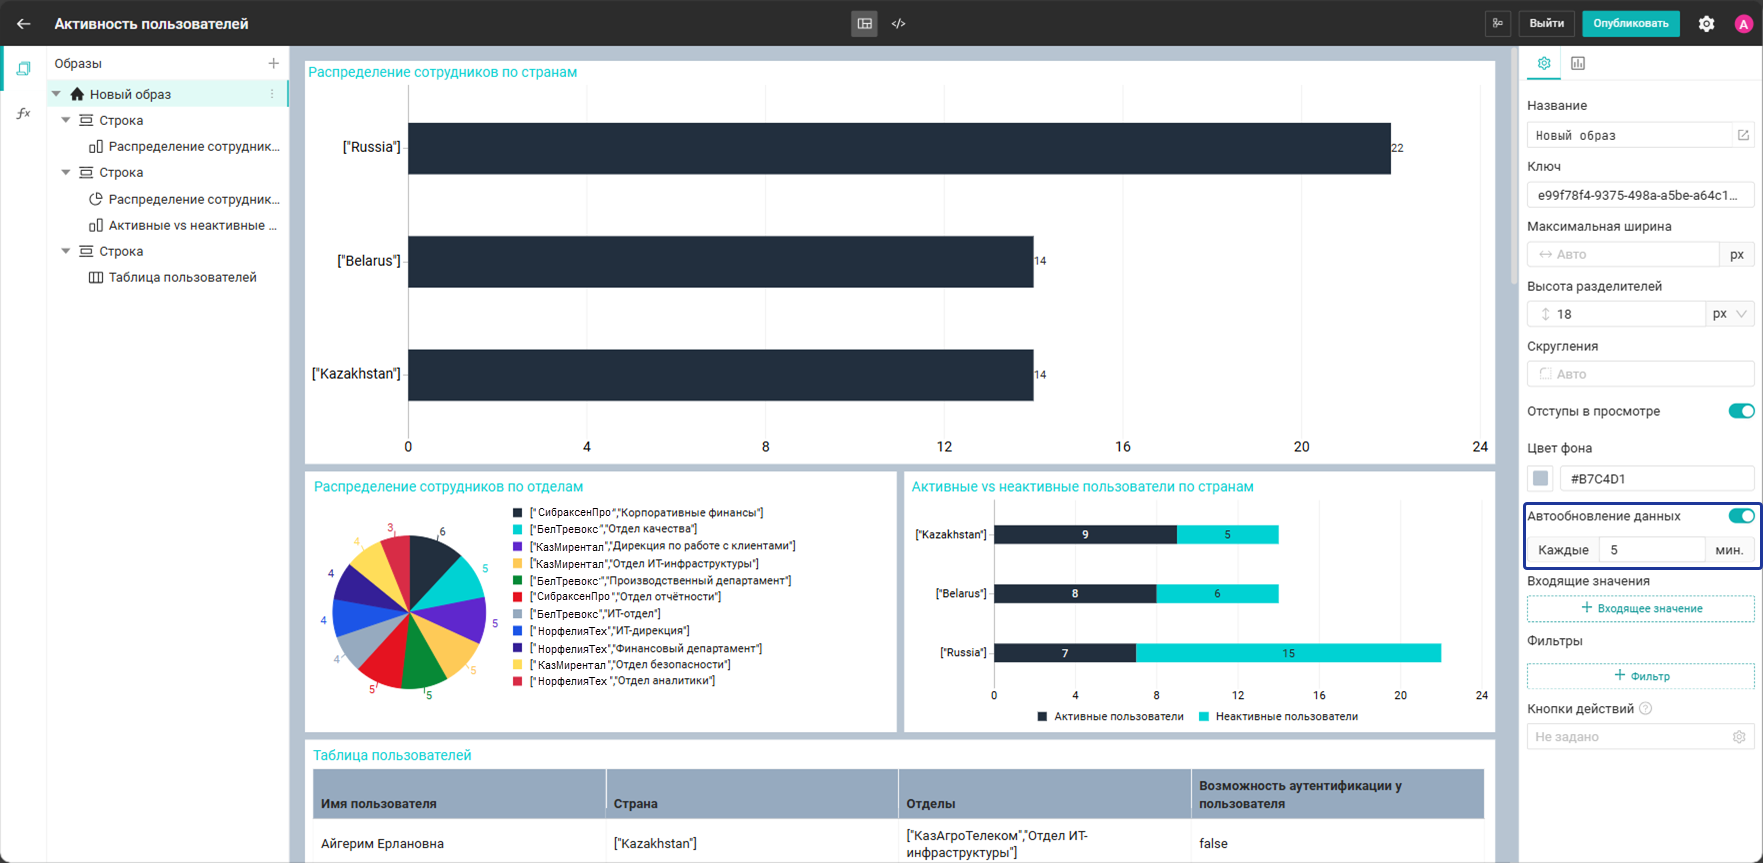Open Новый образ options menu dots
This screenshot has width=1763, height=863.
pyautogui.click(x=272, y=94)
